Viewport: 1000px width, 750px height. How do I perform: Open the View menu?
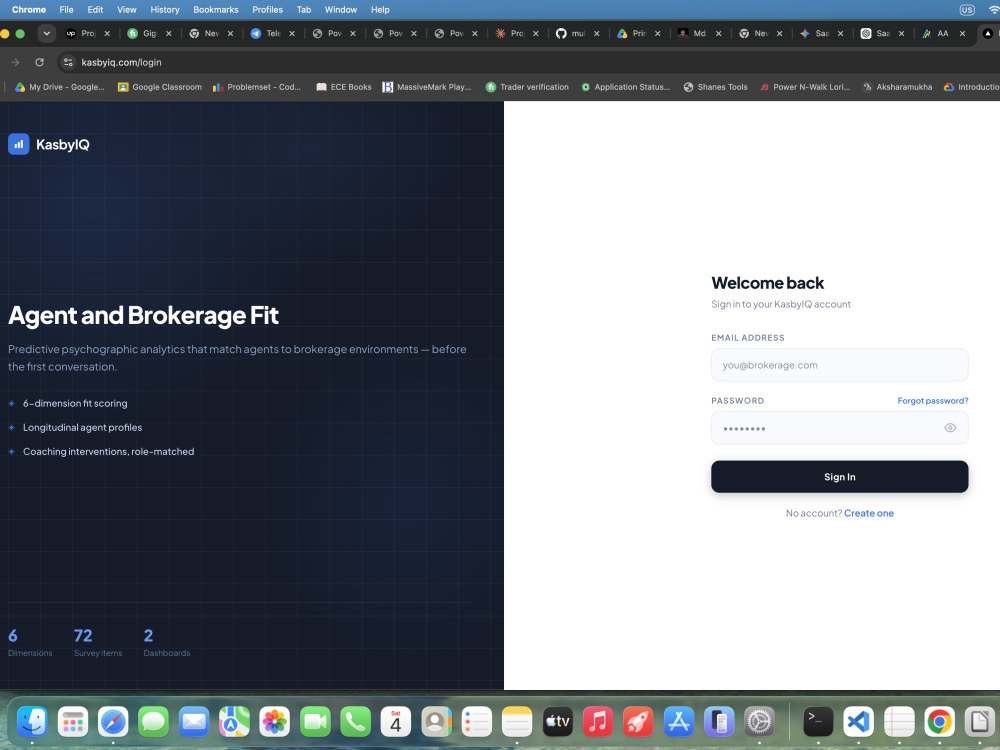126,10
